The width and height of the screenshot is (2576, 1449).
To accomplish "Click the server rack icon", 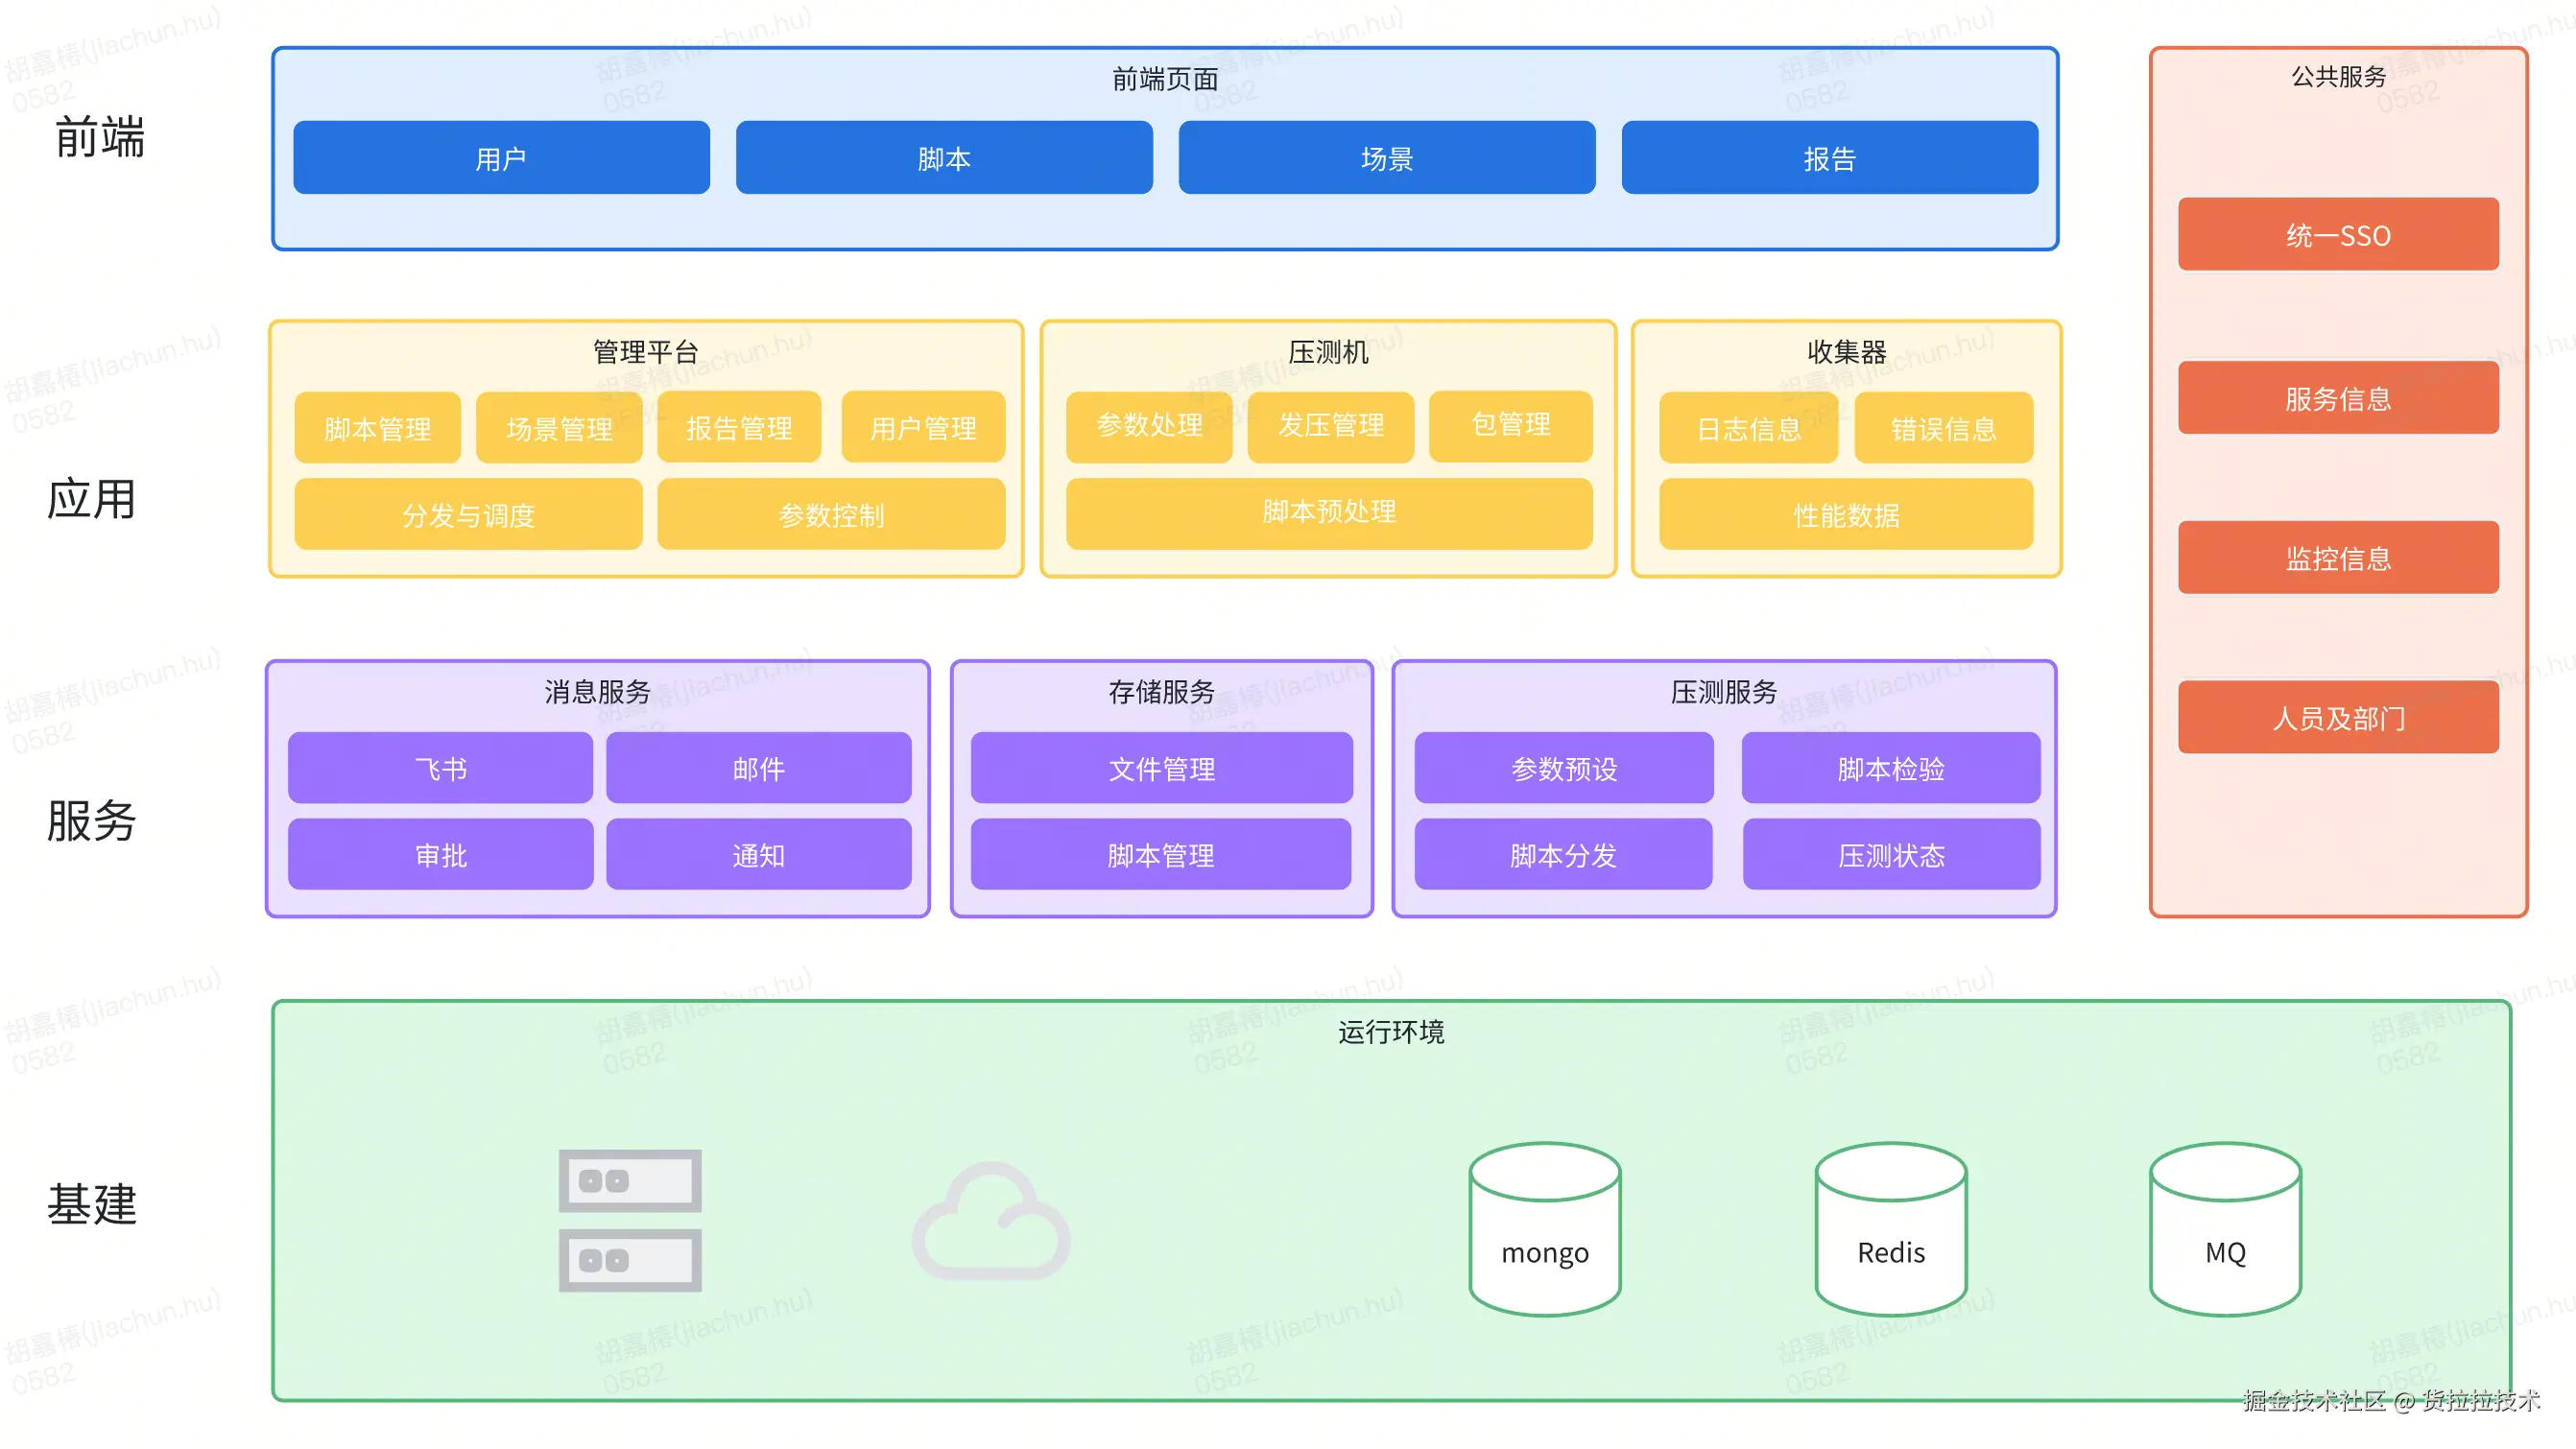I will [629, 1220].
